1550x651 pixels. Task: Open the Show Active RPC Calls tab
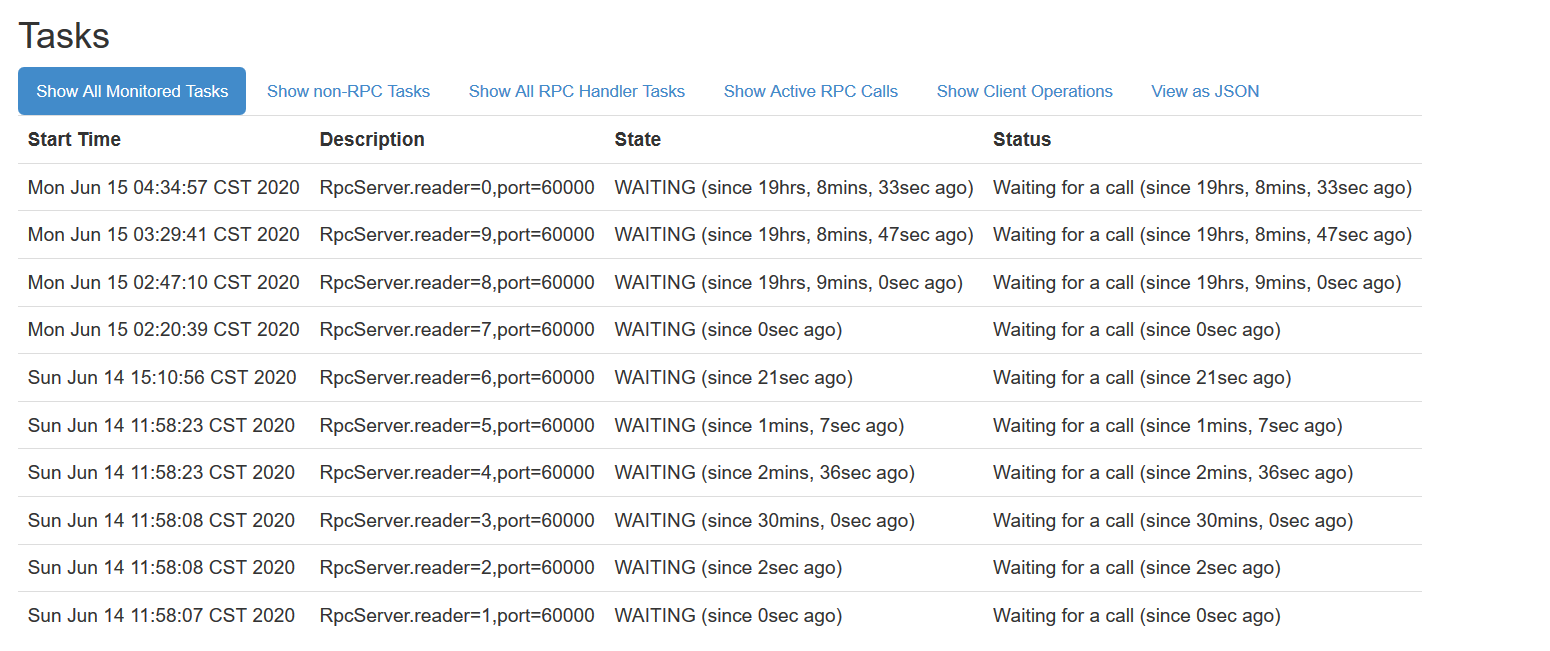point(810,91)
